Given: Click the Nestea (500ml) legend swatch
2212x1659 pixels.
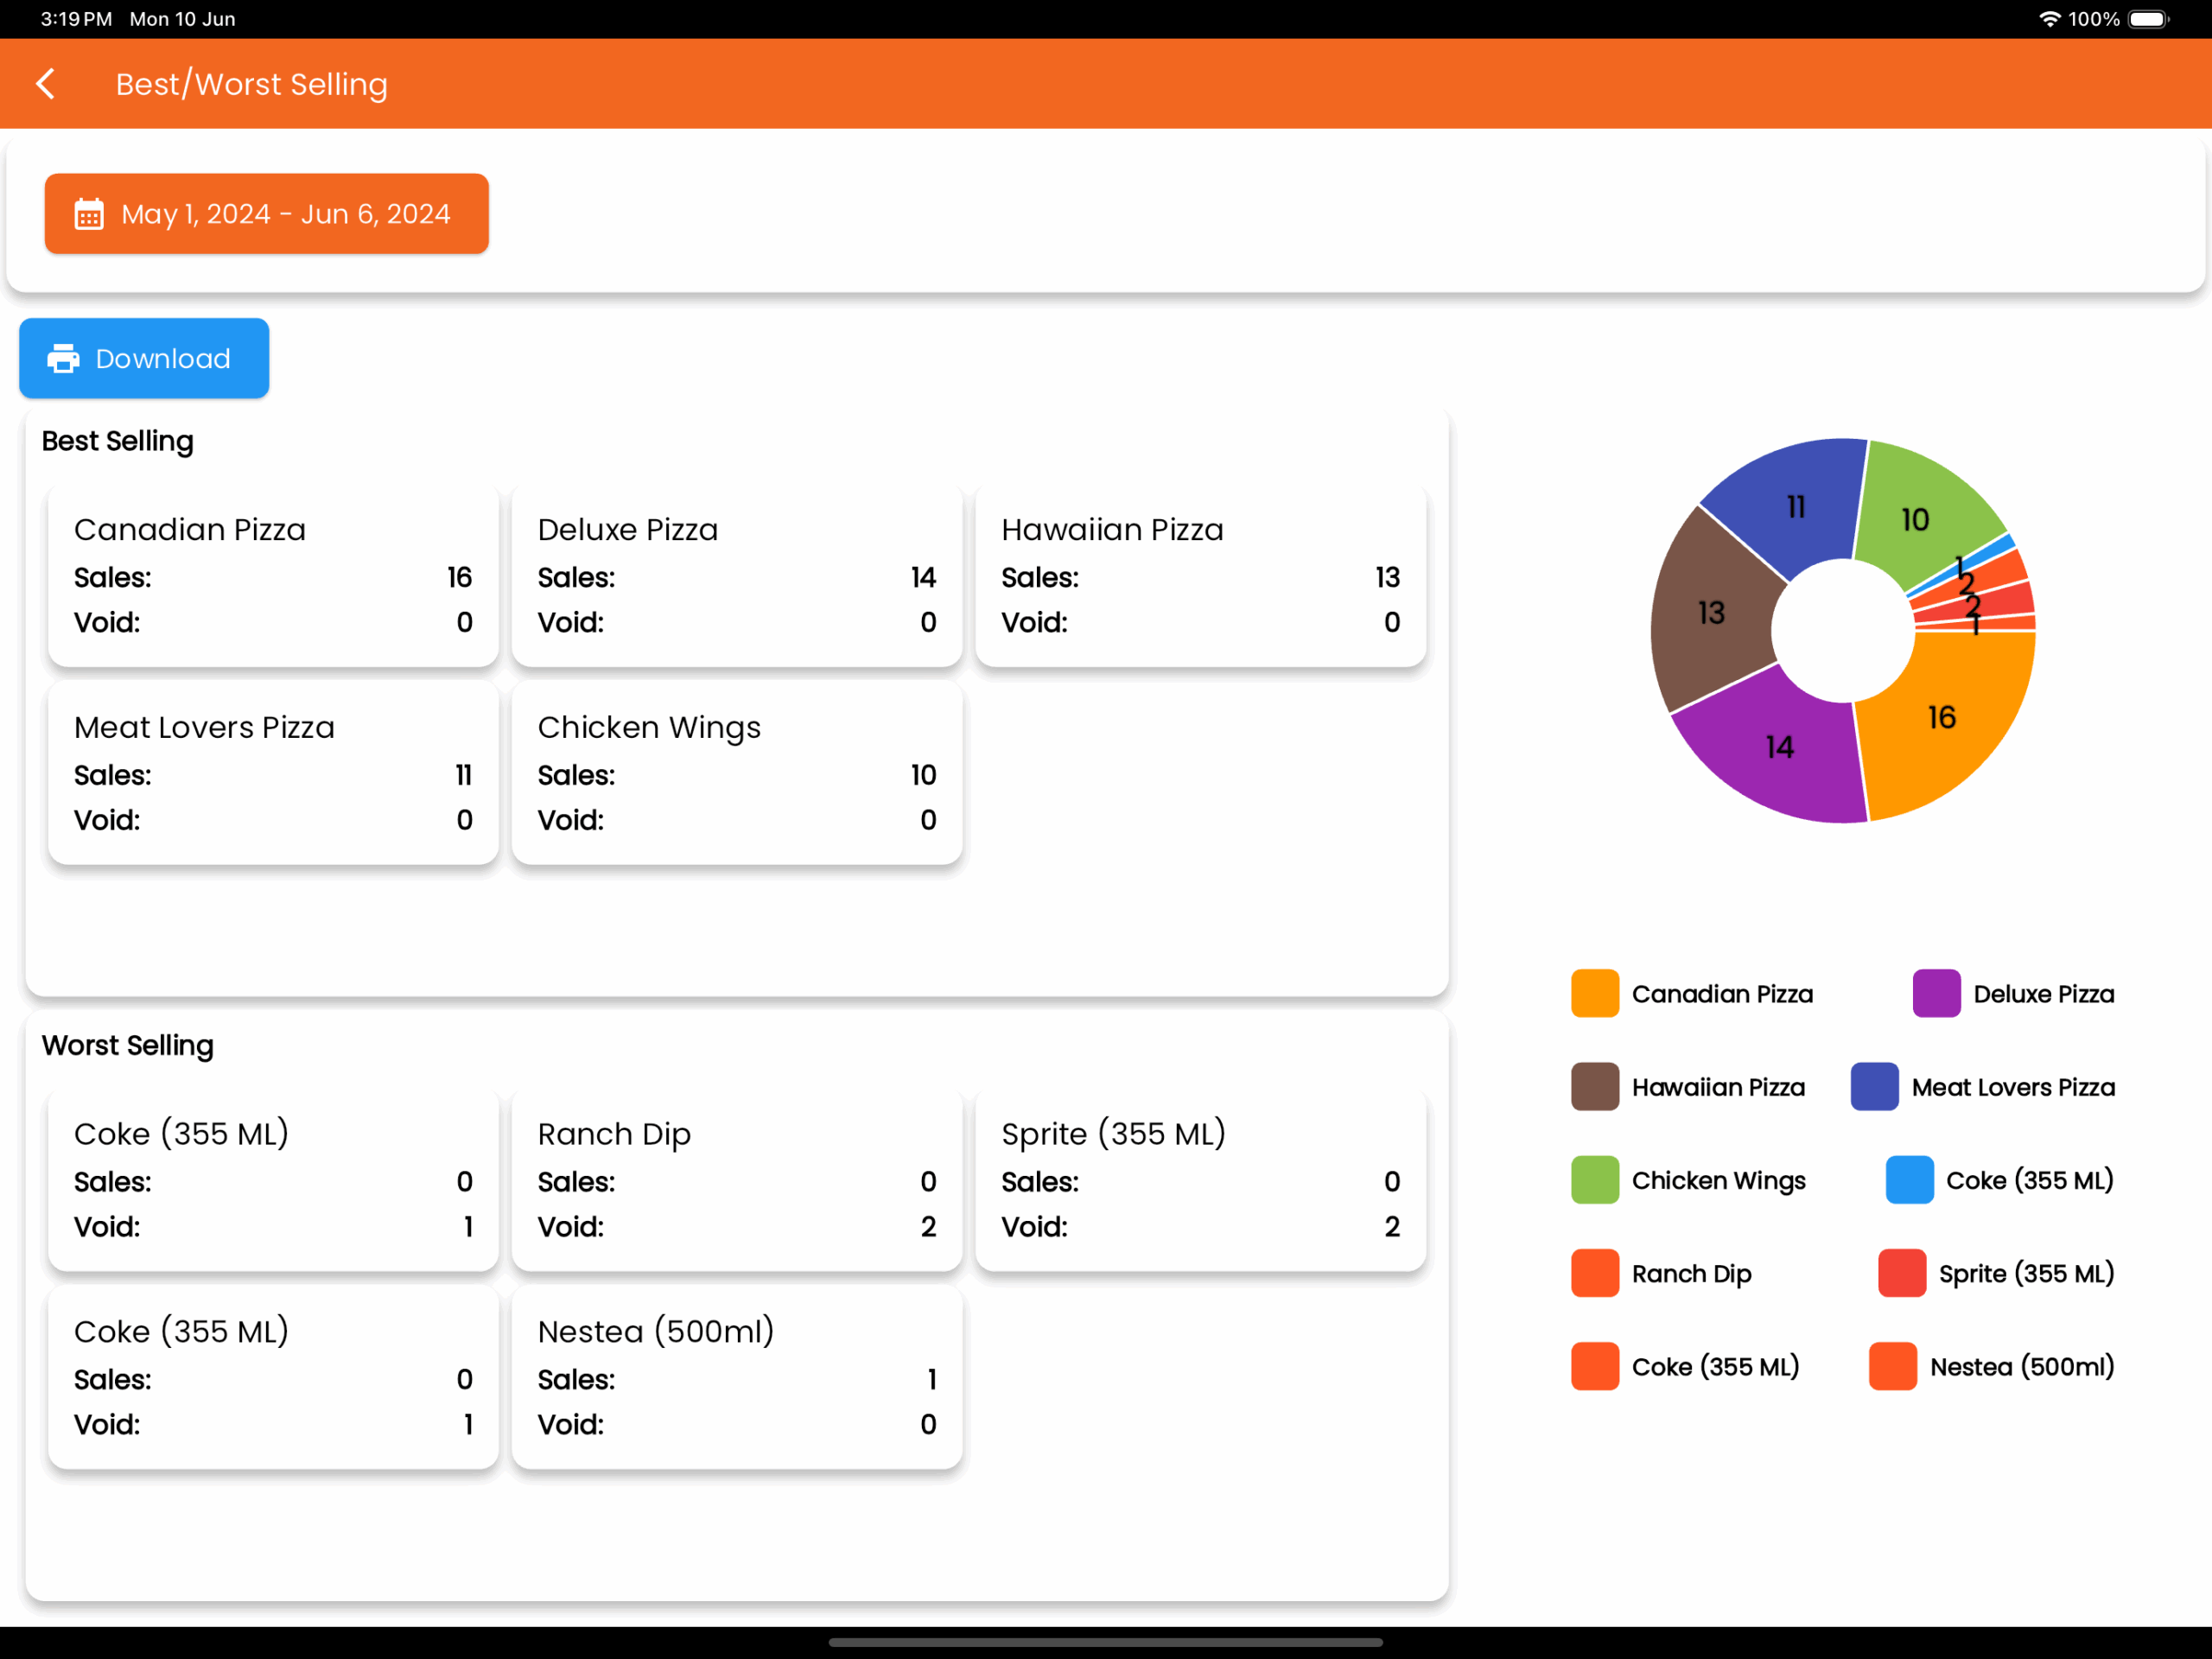Looking at the screenshot, I should [x=1892, y=1366].
